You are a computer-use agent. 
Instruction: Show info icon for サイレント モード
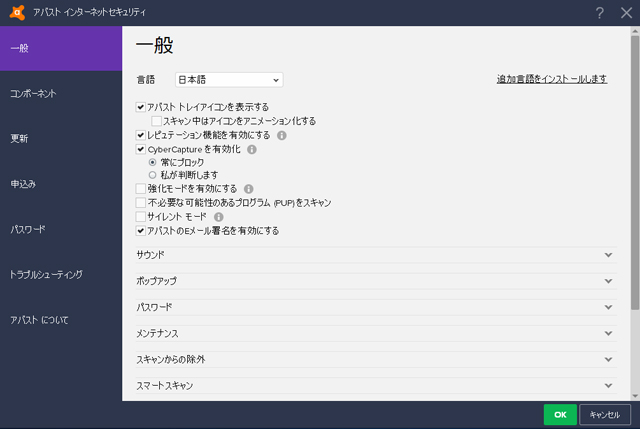point(219,217)
